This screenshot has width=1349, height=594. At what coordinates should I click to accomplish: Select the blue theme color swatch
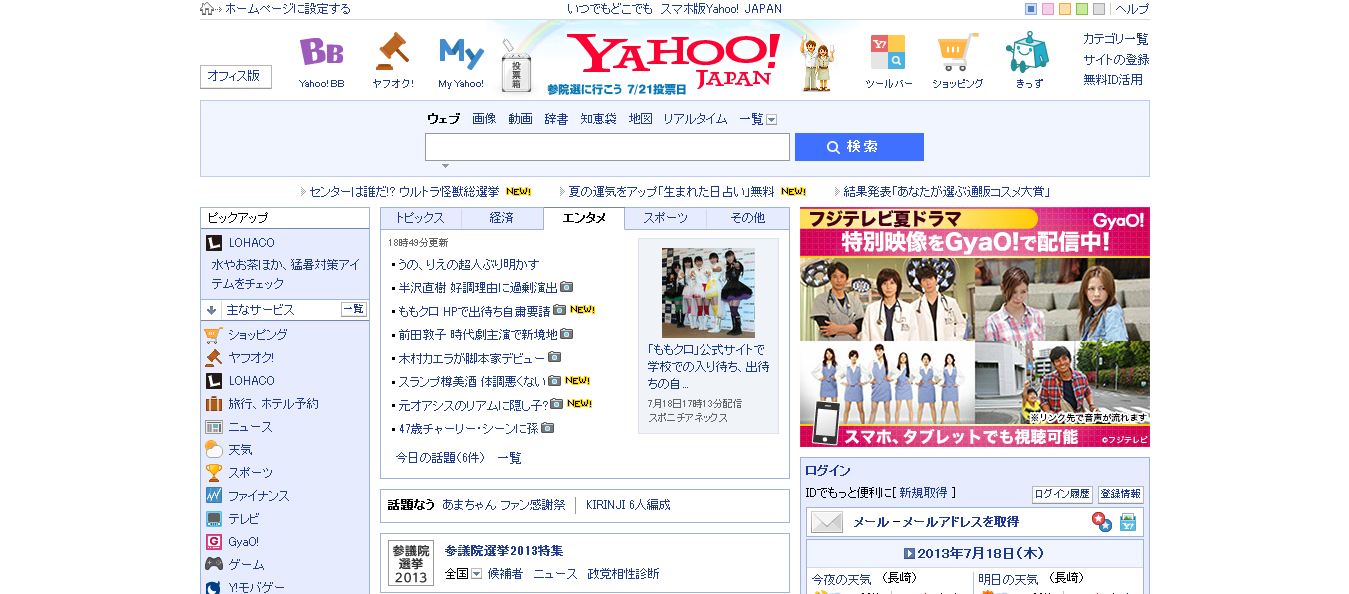(x=1031, y=9)
